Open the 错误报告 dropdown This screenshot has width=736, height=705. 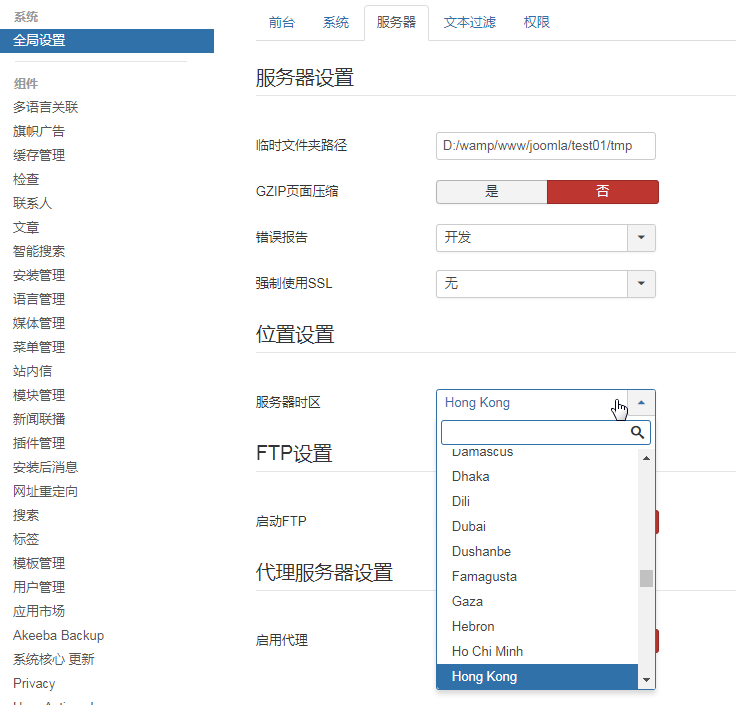[545, 238]
